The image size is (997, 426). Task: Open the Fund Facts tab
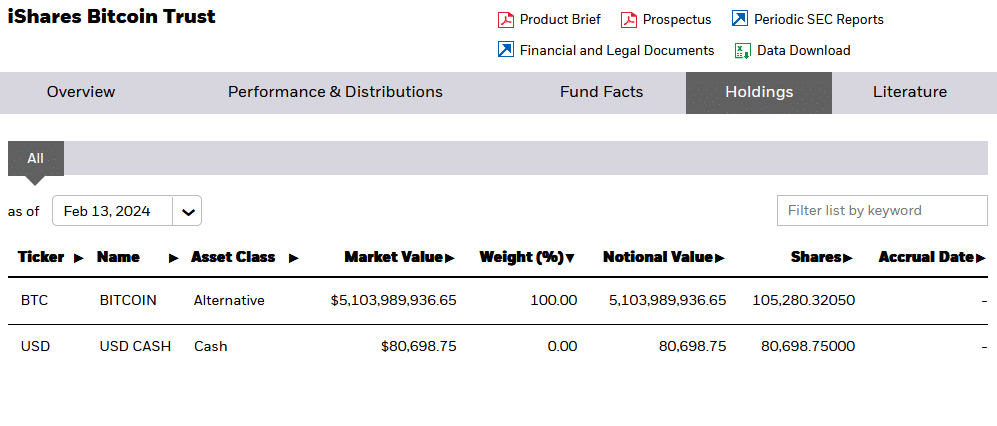tap(602, 92)
